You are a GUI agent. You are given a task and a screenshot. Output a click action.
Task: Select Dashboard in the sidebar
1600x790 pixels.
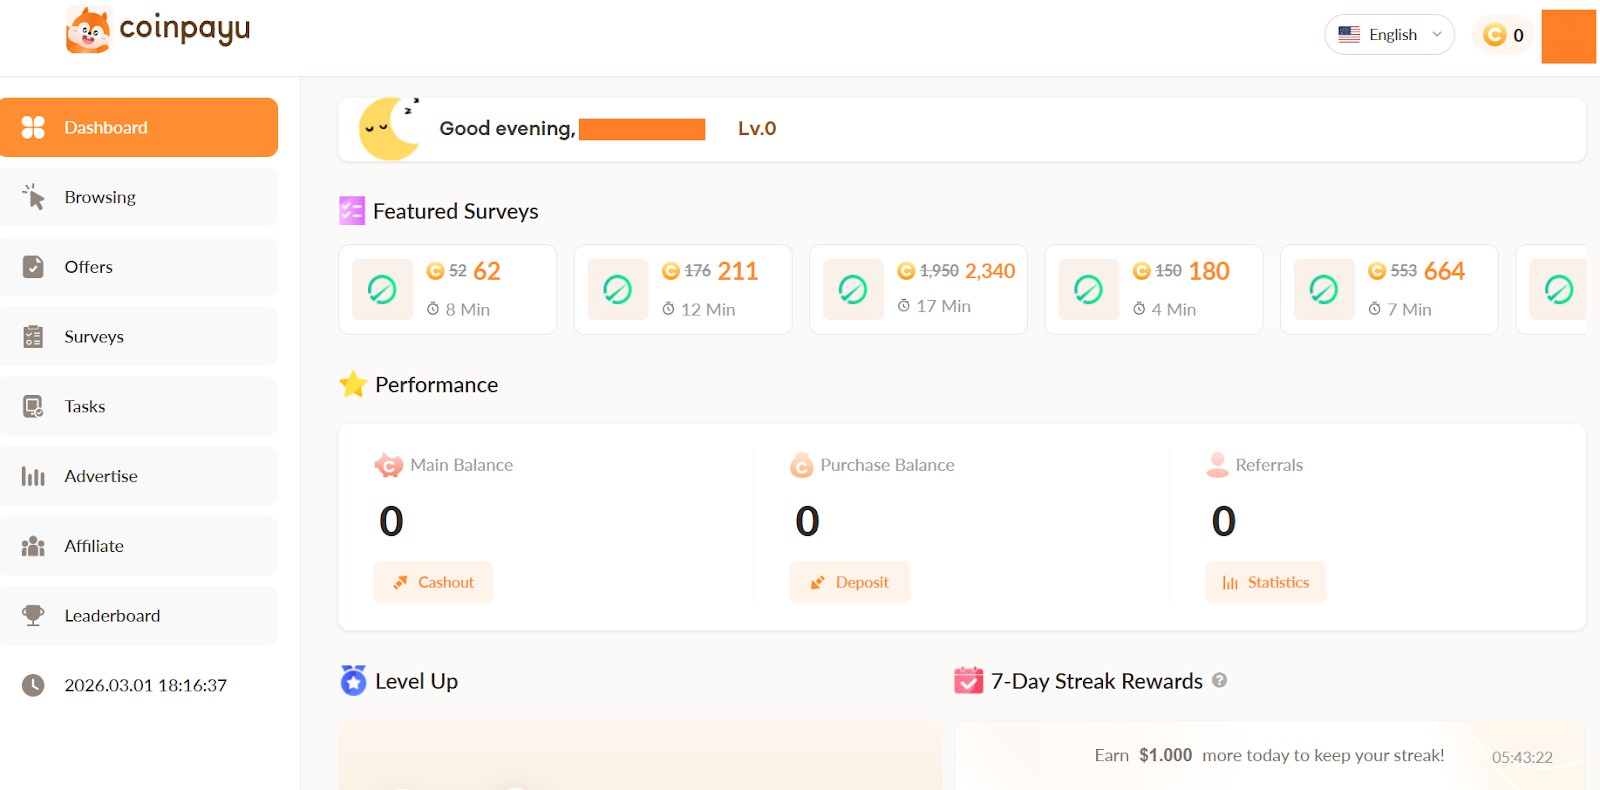pyautogui.click(x=139, y=127)
